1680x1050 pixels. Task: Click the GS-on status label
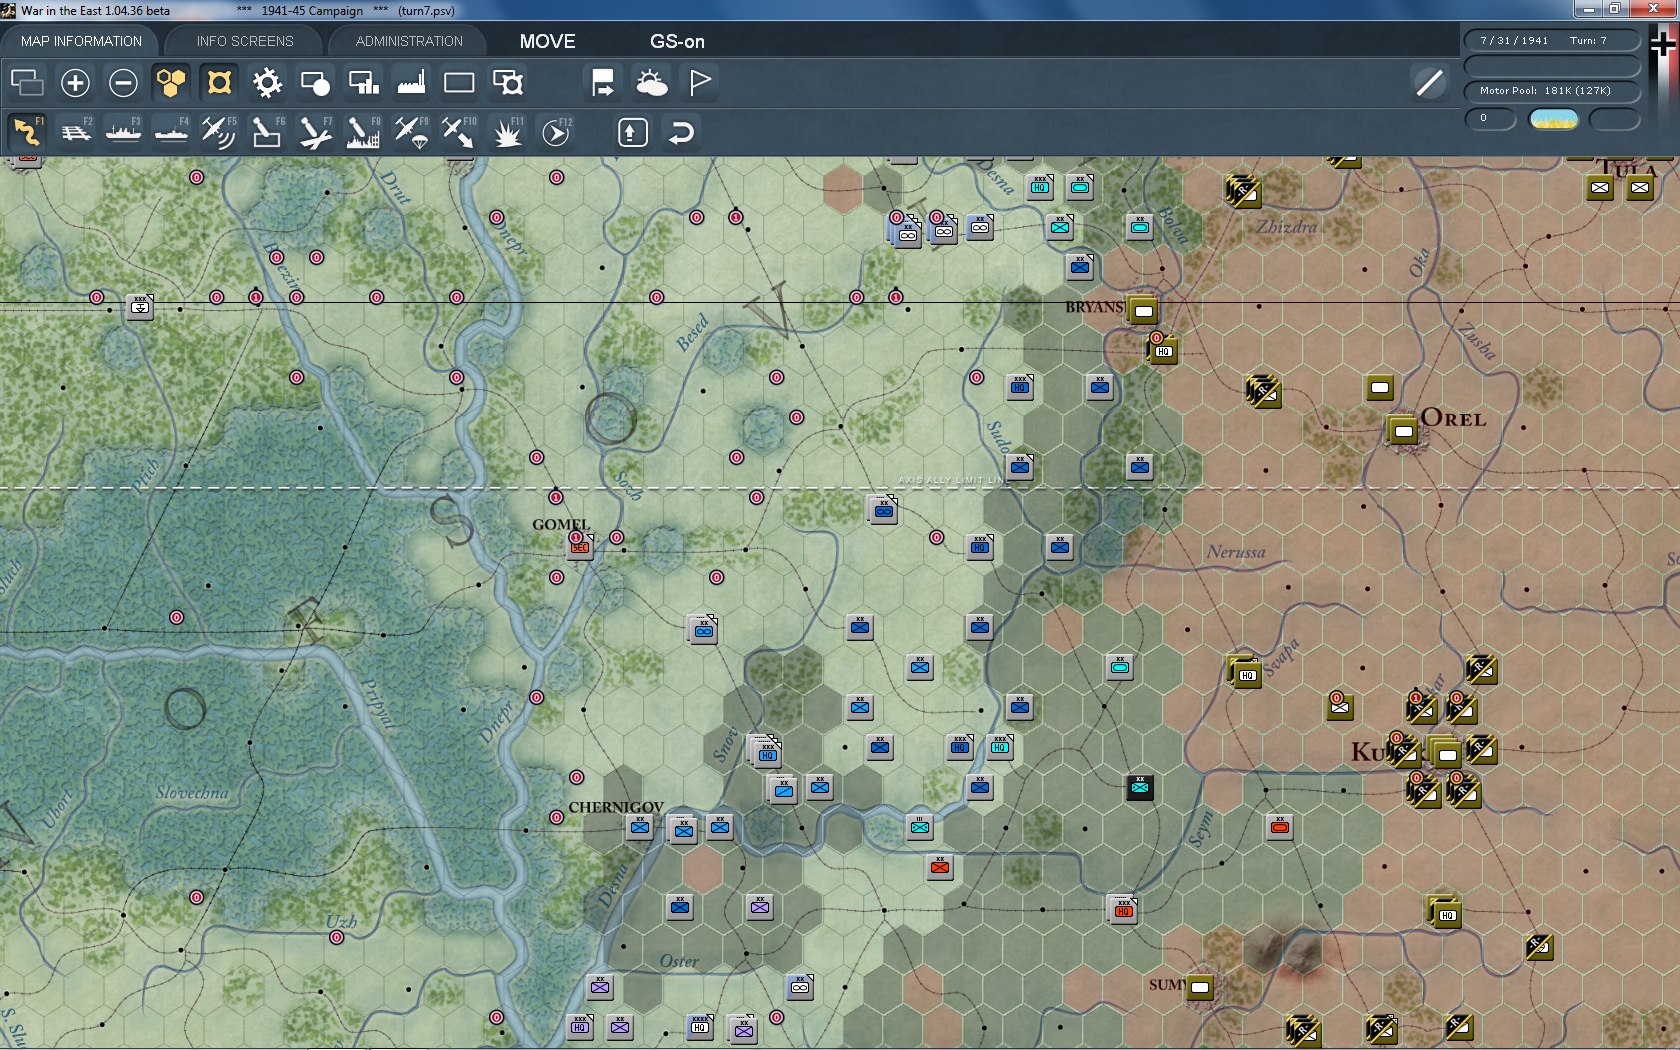(x=677, y=41)
